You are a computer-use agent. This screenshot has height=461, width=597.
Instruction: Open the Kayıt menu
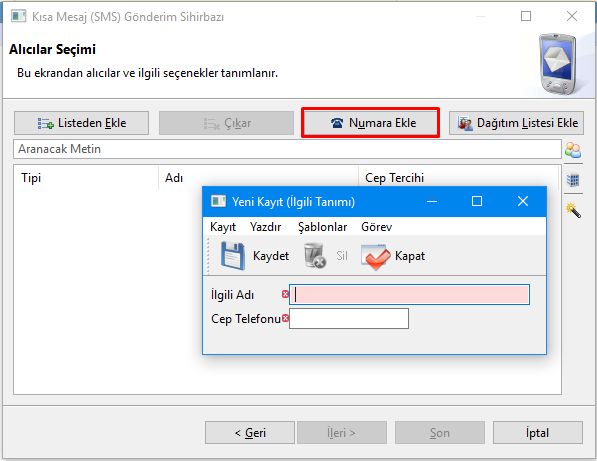(223, 227)
